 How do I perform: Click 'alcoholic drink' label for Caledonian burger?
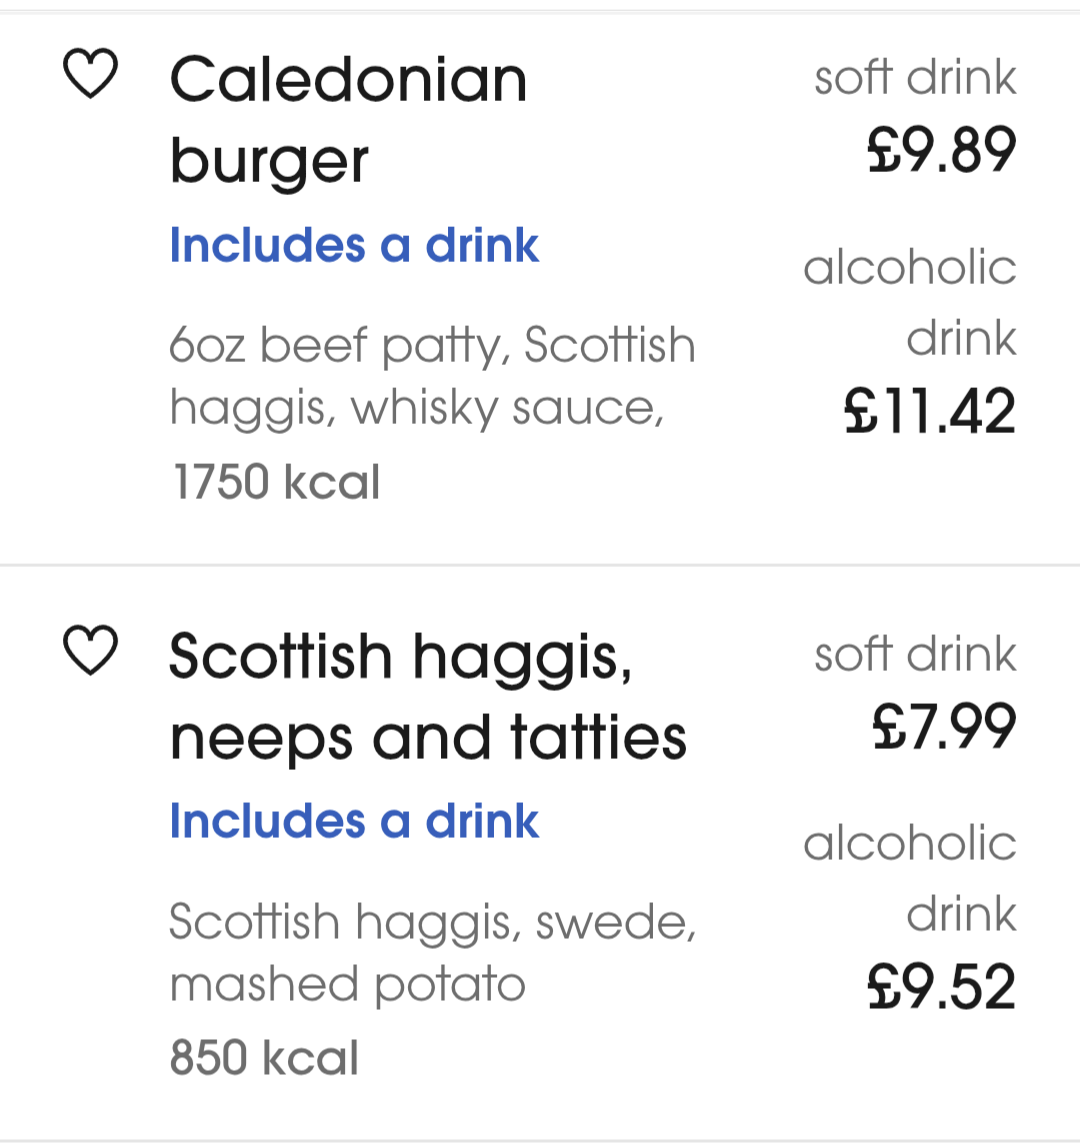(x=910, y=302)
